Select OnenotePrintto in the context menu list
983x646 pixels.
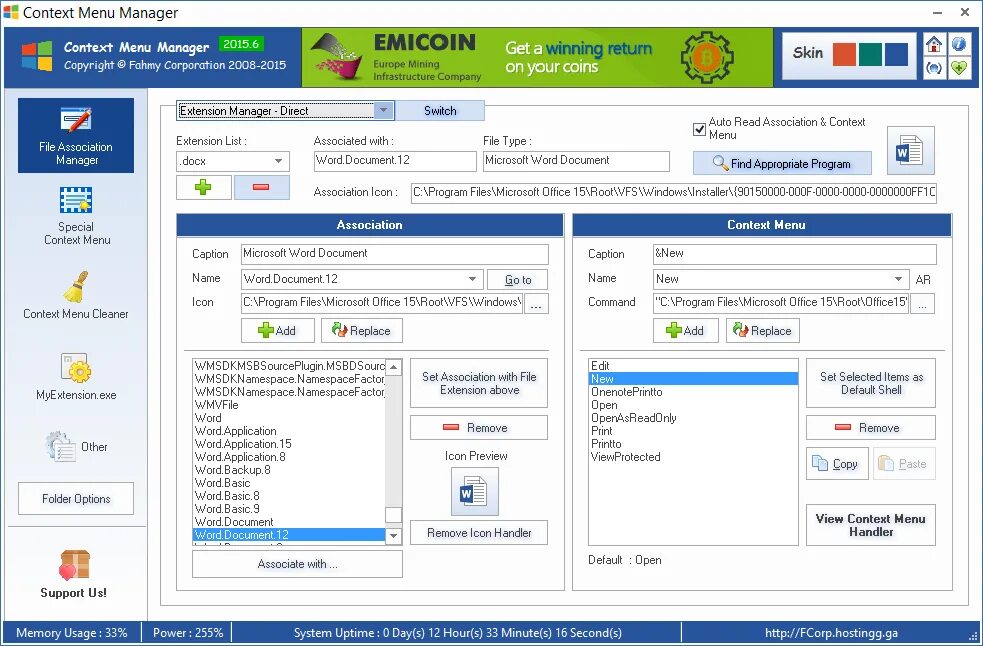(x=693, y=392)
